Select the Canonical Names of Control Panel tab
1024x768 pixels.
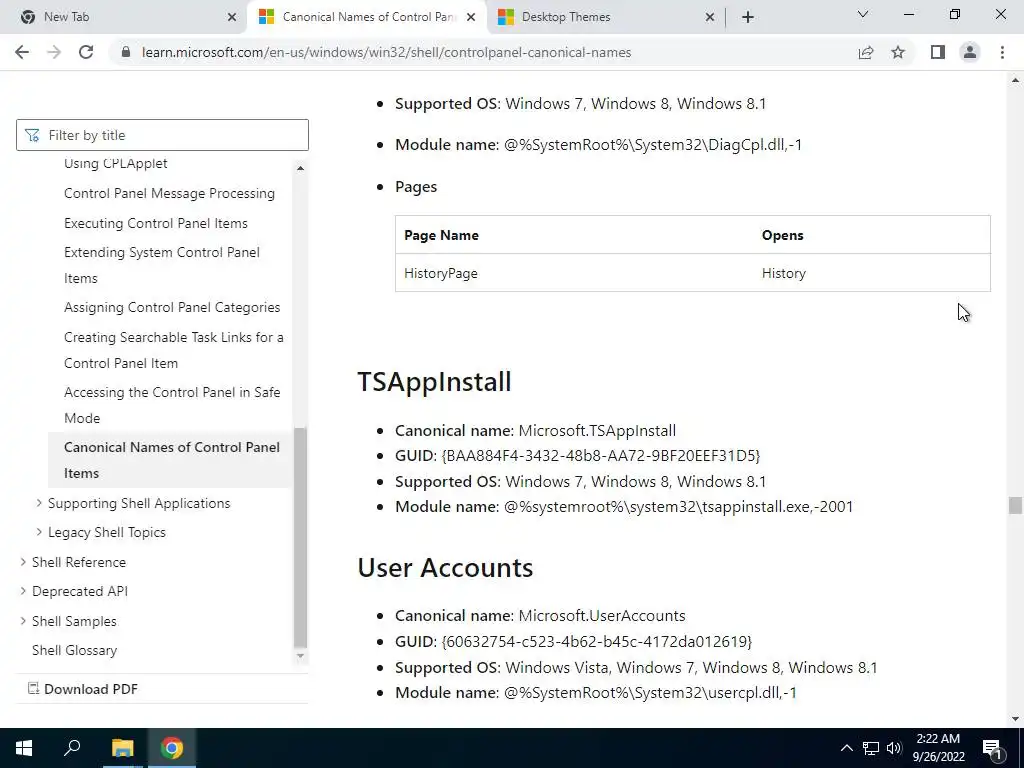366,17
